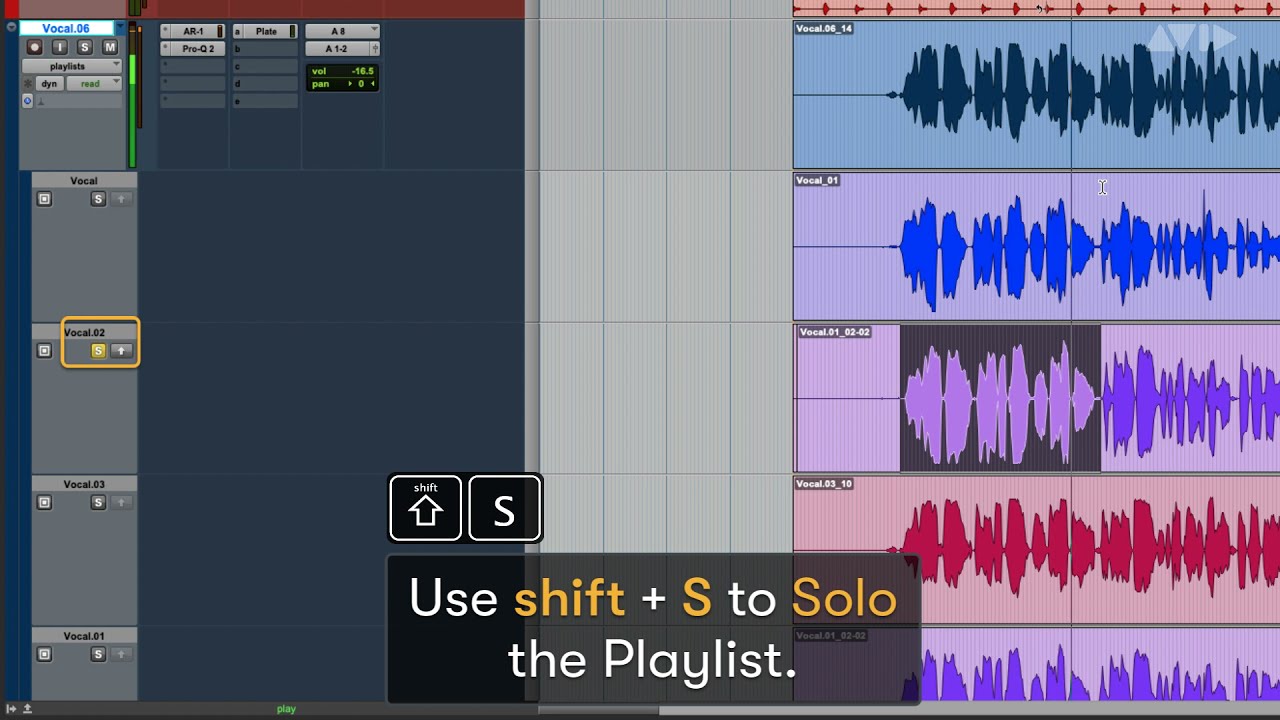Click the Vocal.03 playlist lane name label

coord(84,484)
